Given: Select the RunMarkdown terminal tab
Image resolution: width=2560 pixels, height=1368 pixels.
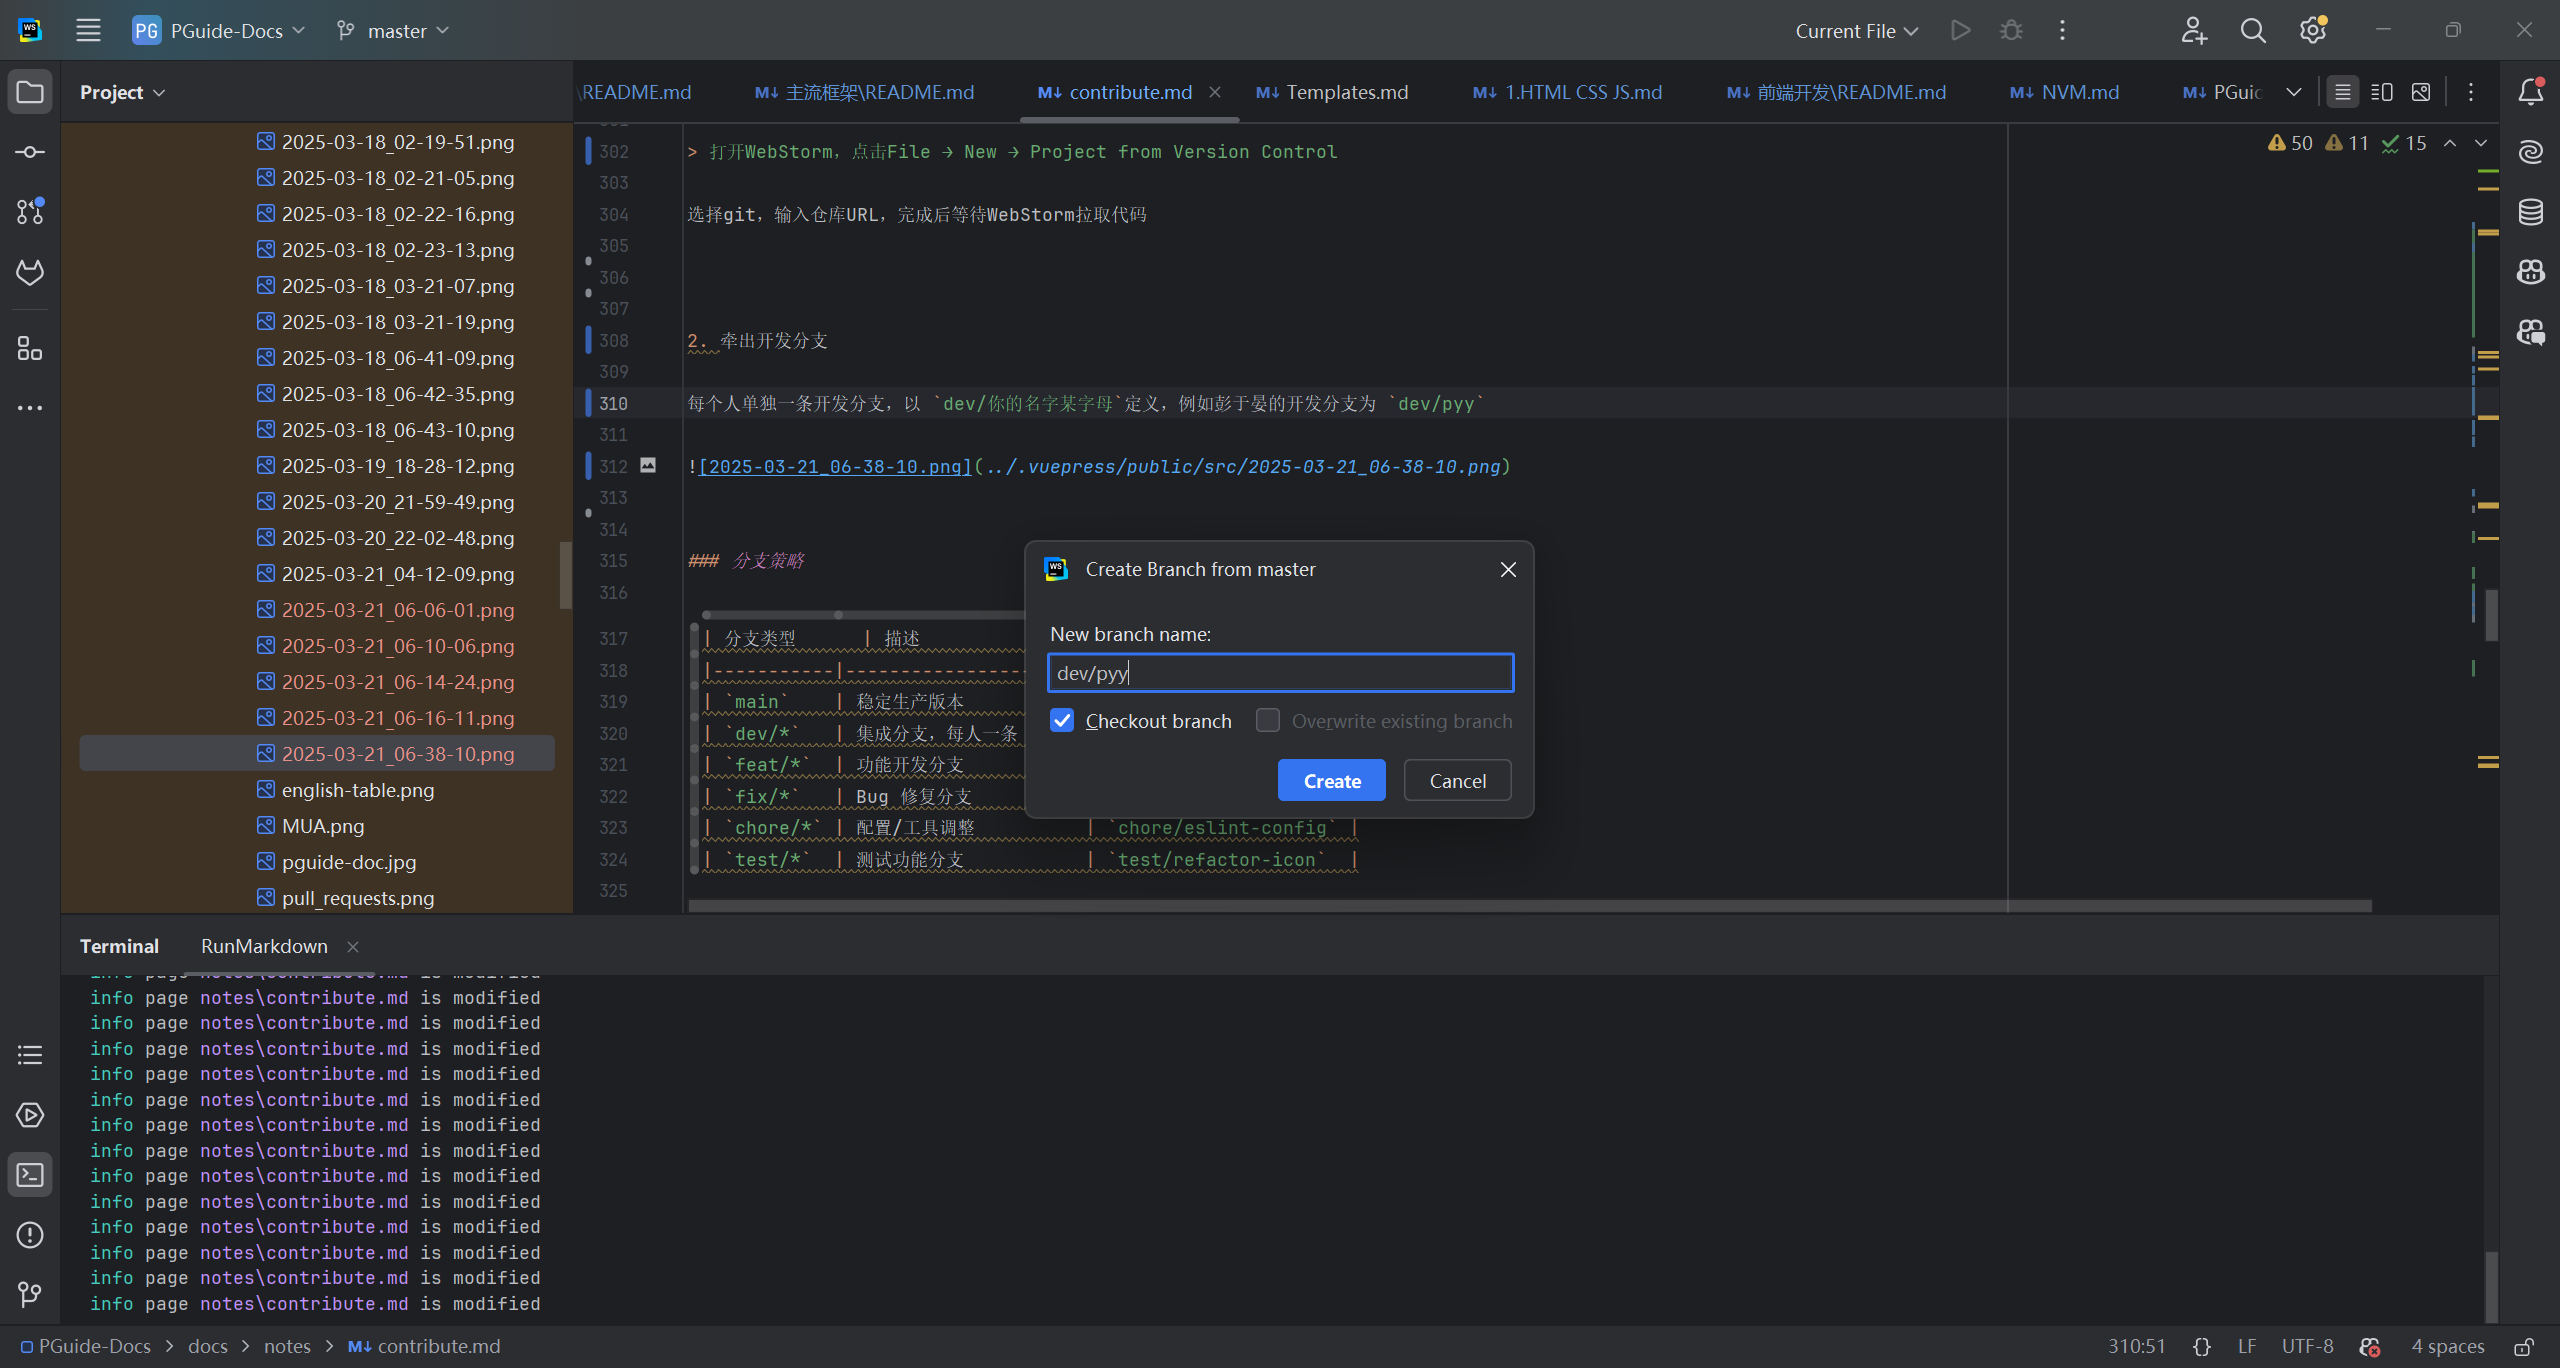Looking at the screenshot, I should pyautogui.click(x=264, y=946).
